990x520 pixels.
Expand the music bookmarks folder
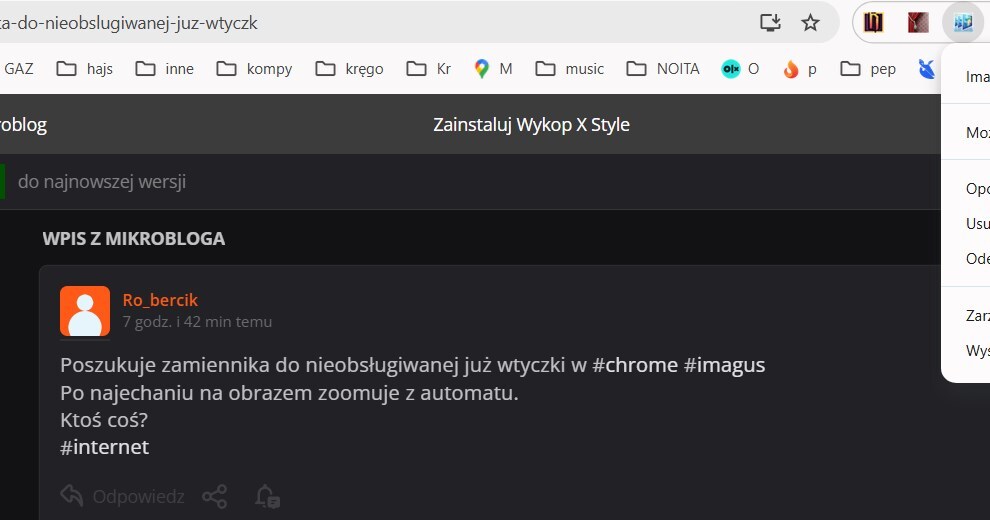(x=569, y=69)
